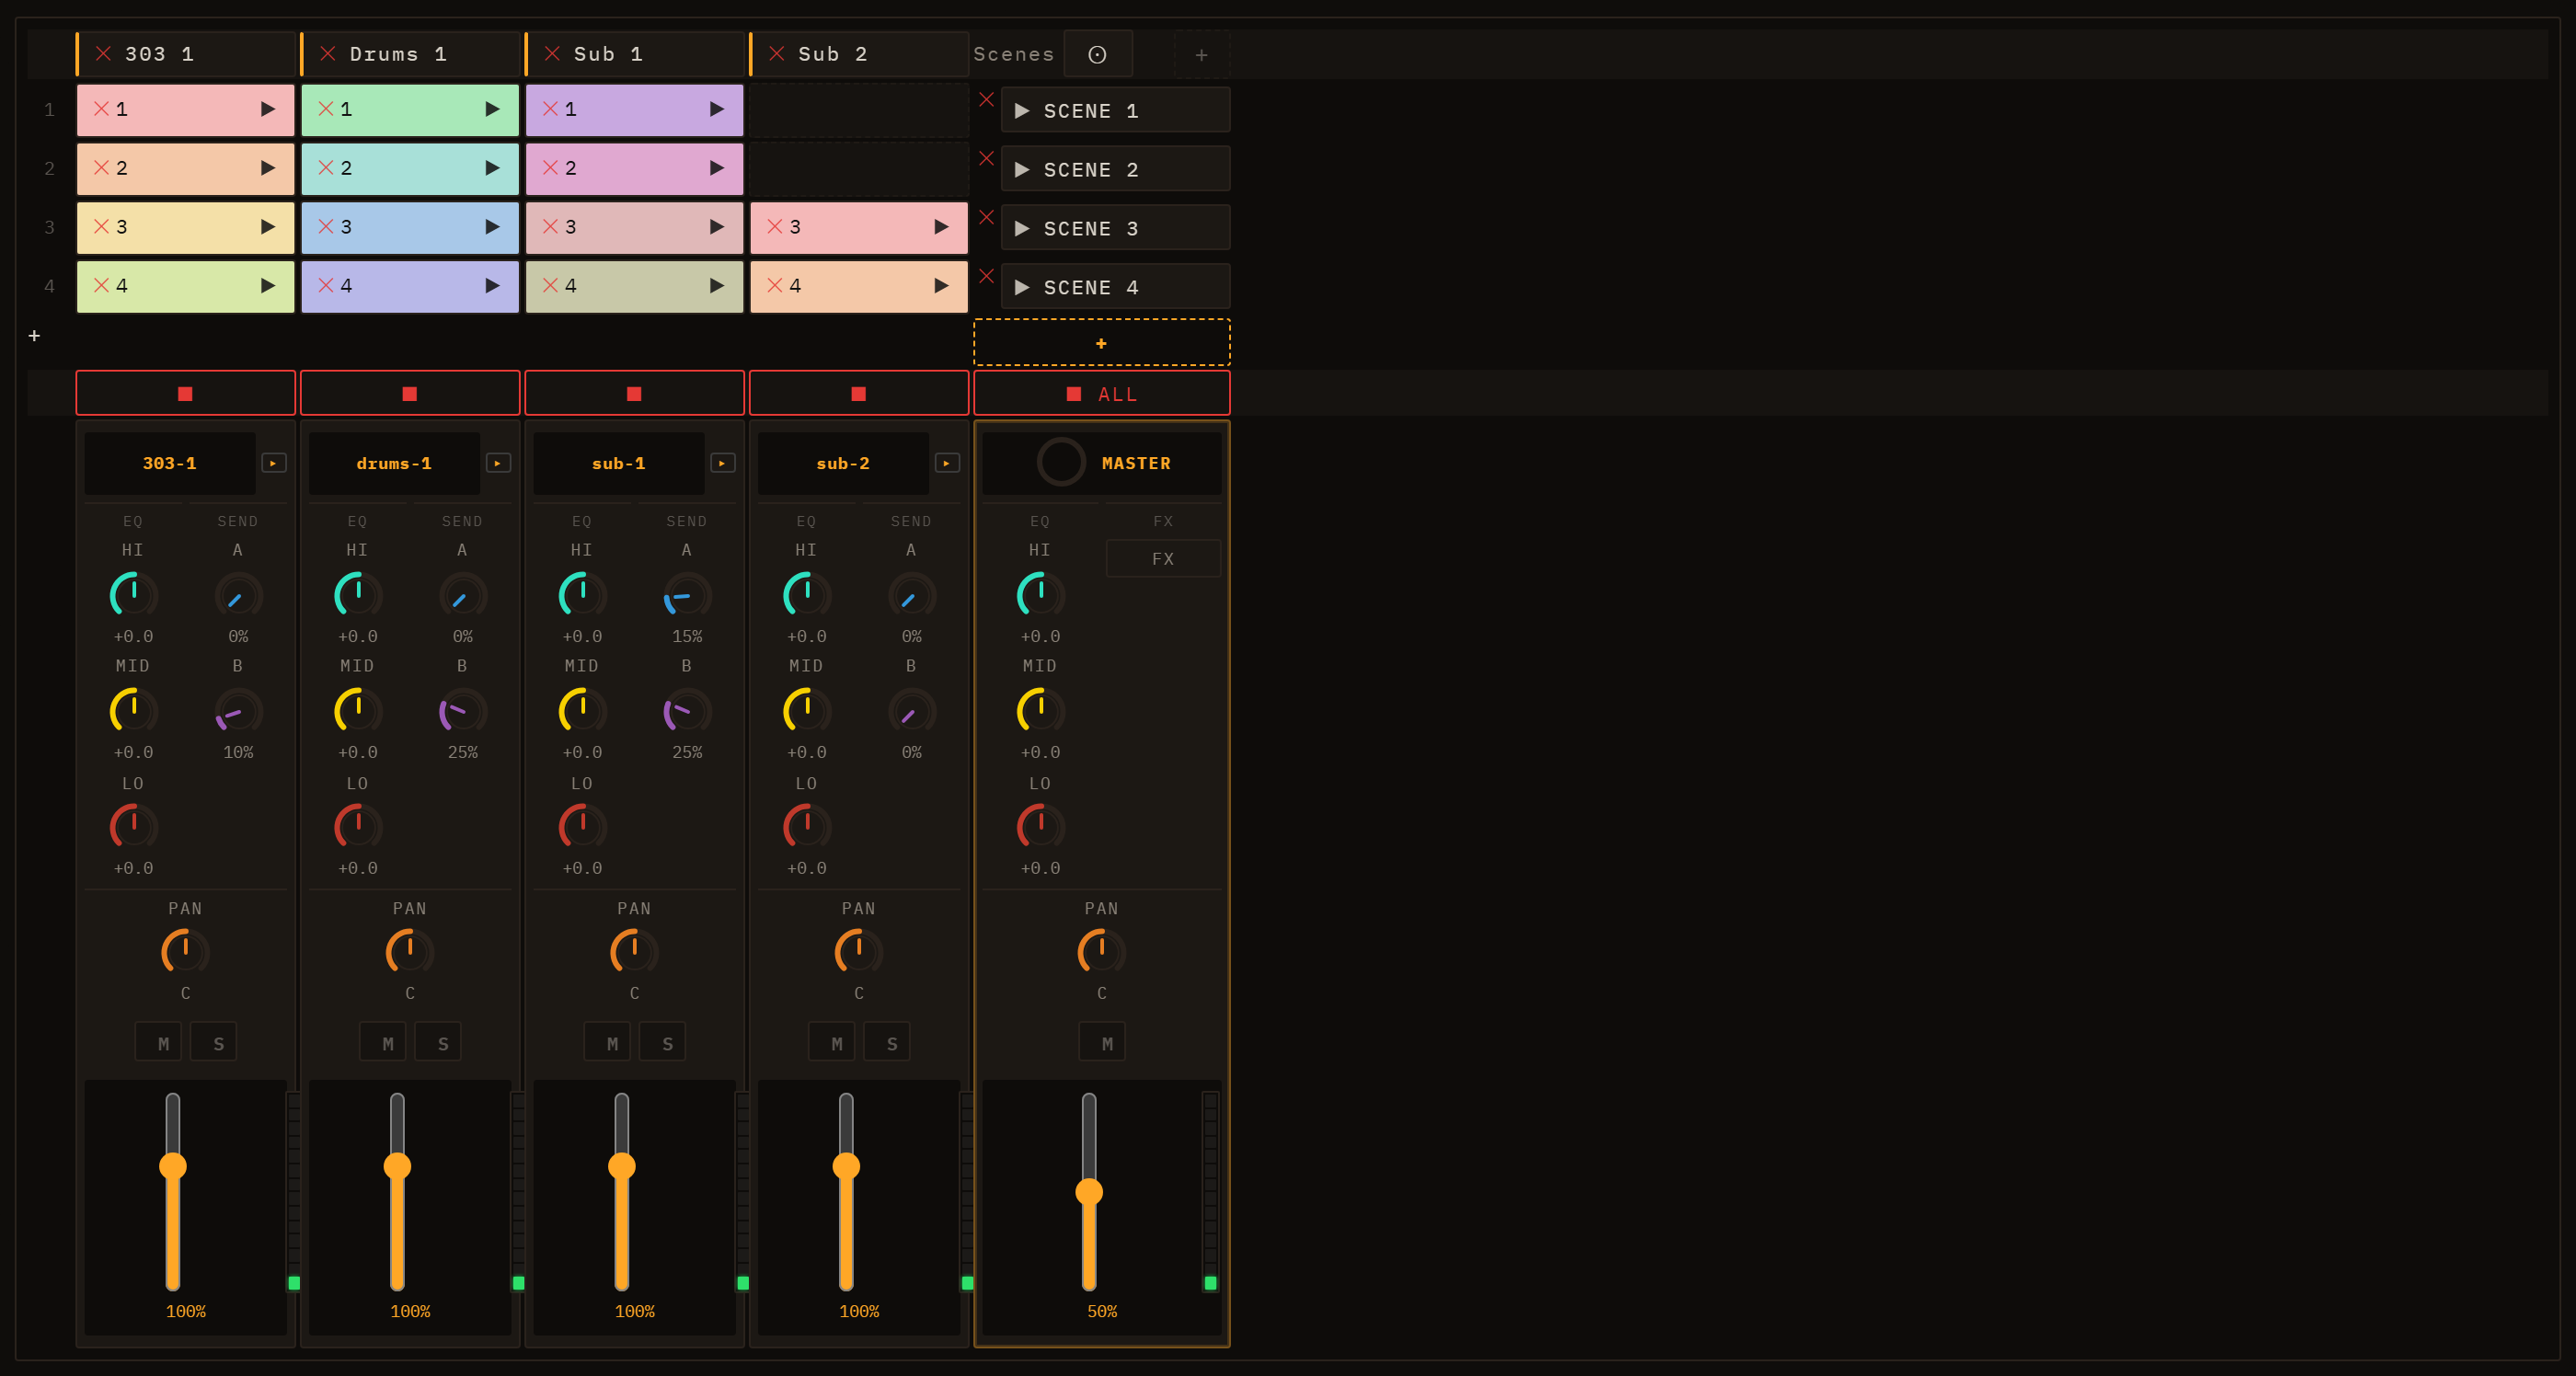Remove clip 2 from the Sub 1 track
Screen dimensions: 2576x1376
coord(550,167)
